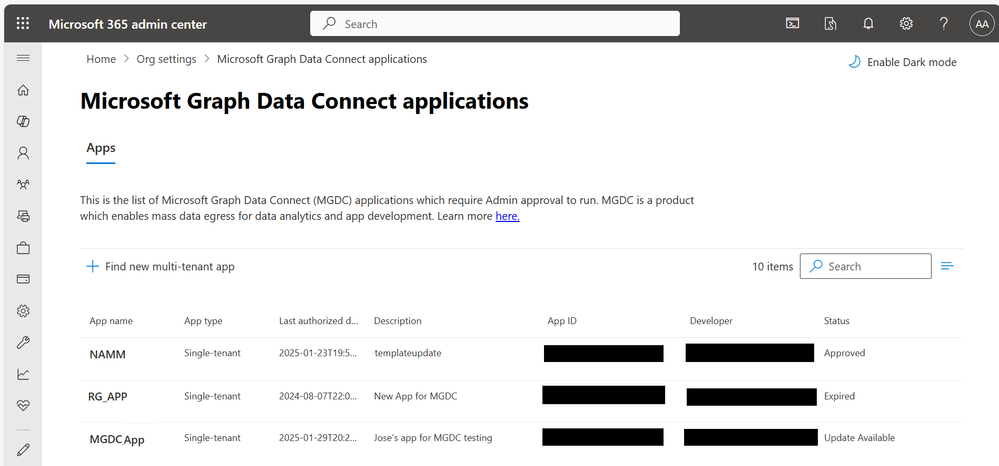Viewport: 999px width, 466px height.
Task: Sort by Developer column header
Action: (711, 321)
